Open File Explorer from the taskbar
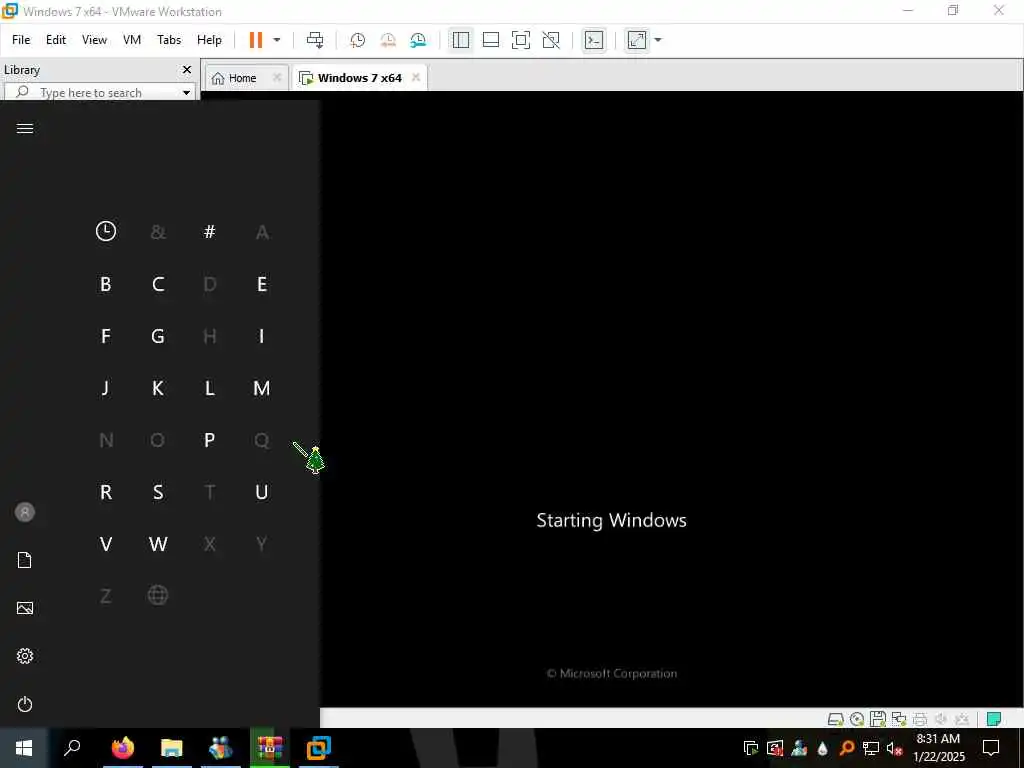Image resolution: width=1024 pixels, height=768 pixels. coord(171,747)
